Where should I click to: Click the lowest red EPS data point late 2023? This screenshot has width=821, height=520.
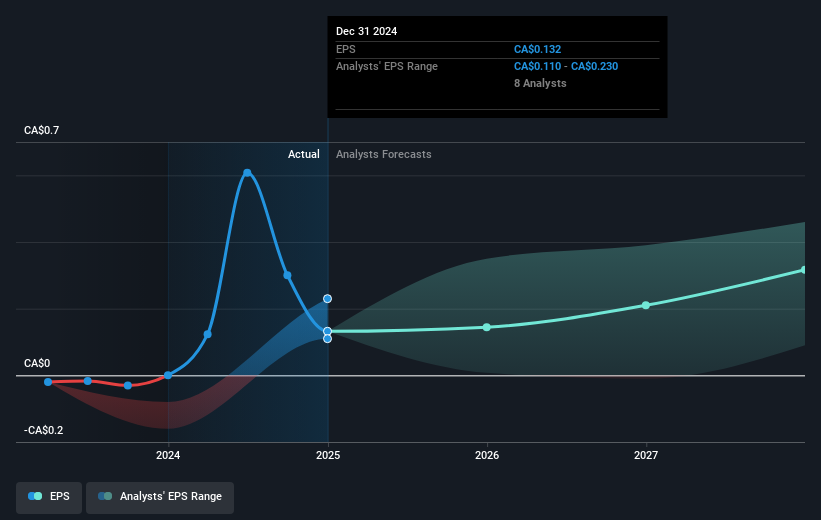[128, 385]
